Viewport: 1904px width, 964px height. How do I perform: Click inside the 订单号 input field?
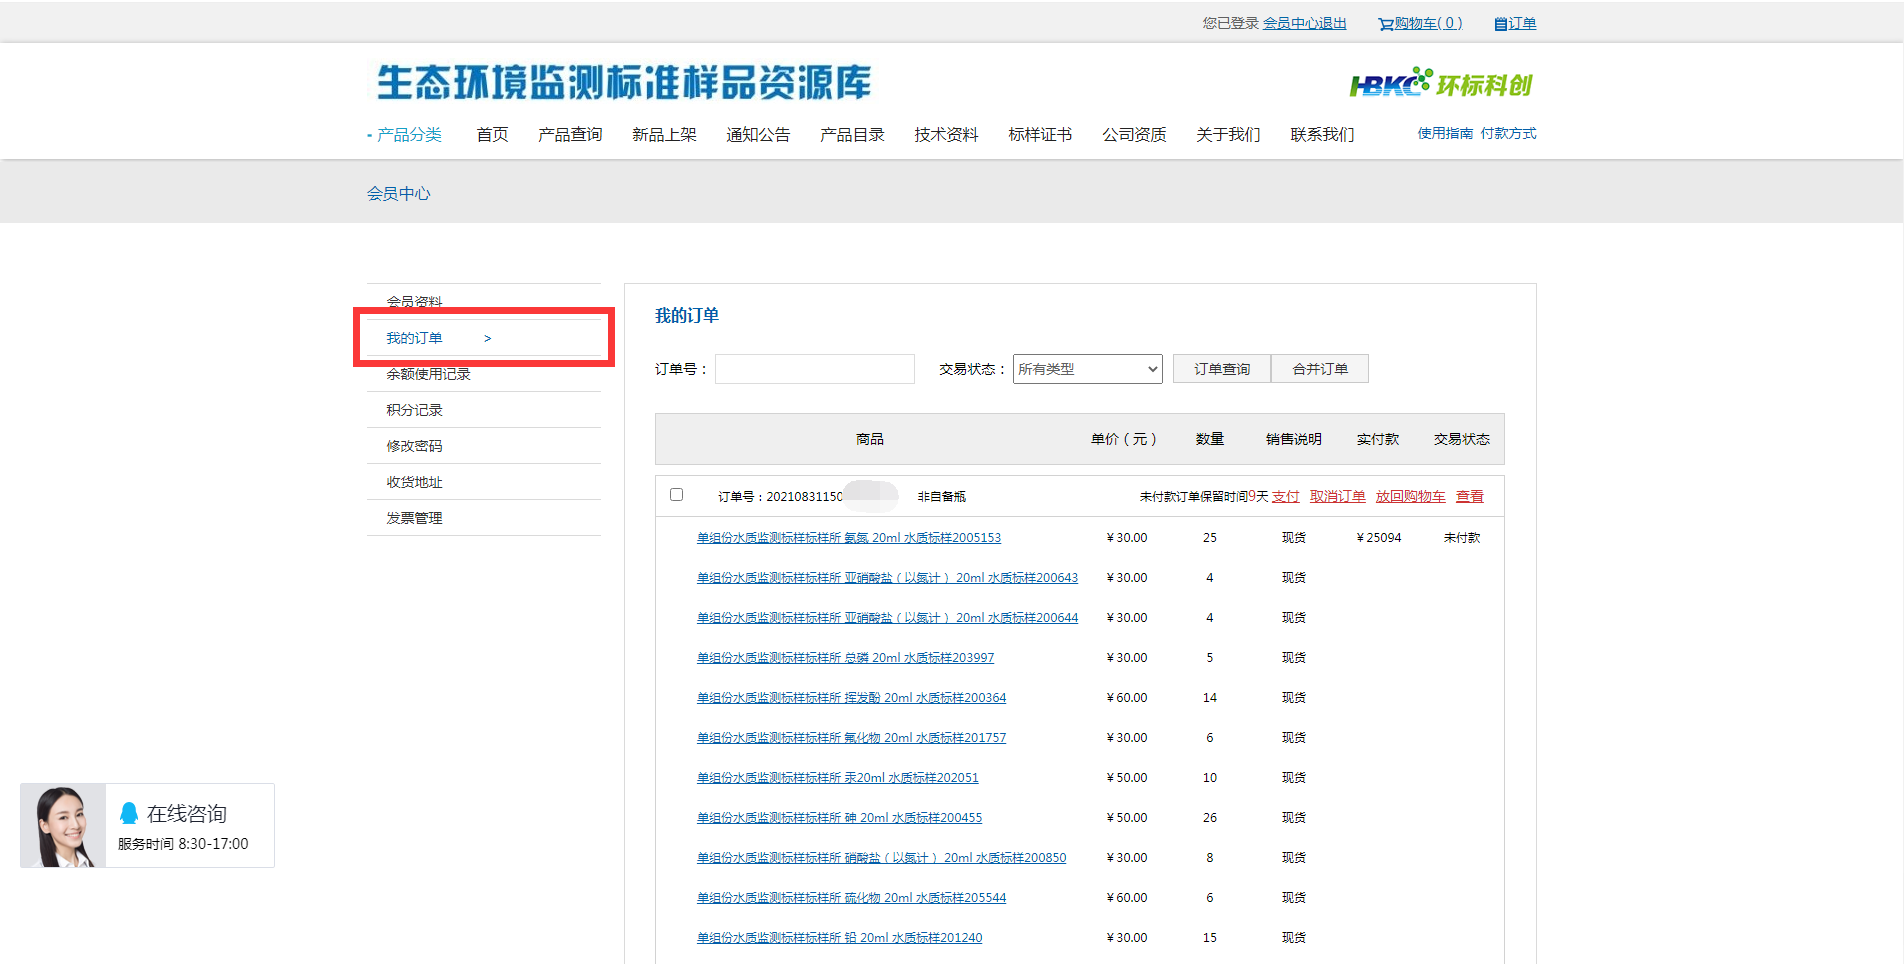pos(814,369)
